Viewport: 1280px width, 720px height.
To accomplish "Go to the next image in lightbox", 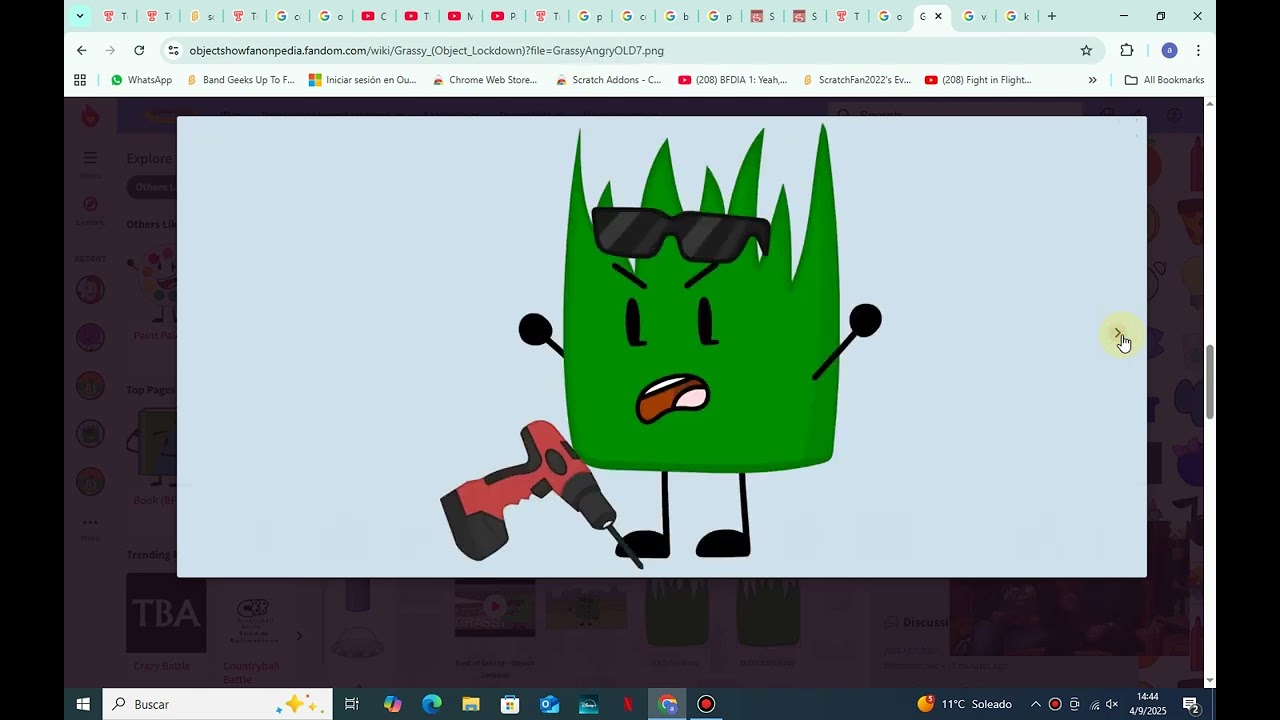I will (x=1118, y=334).
